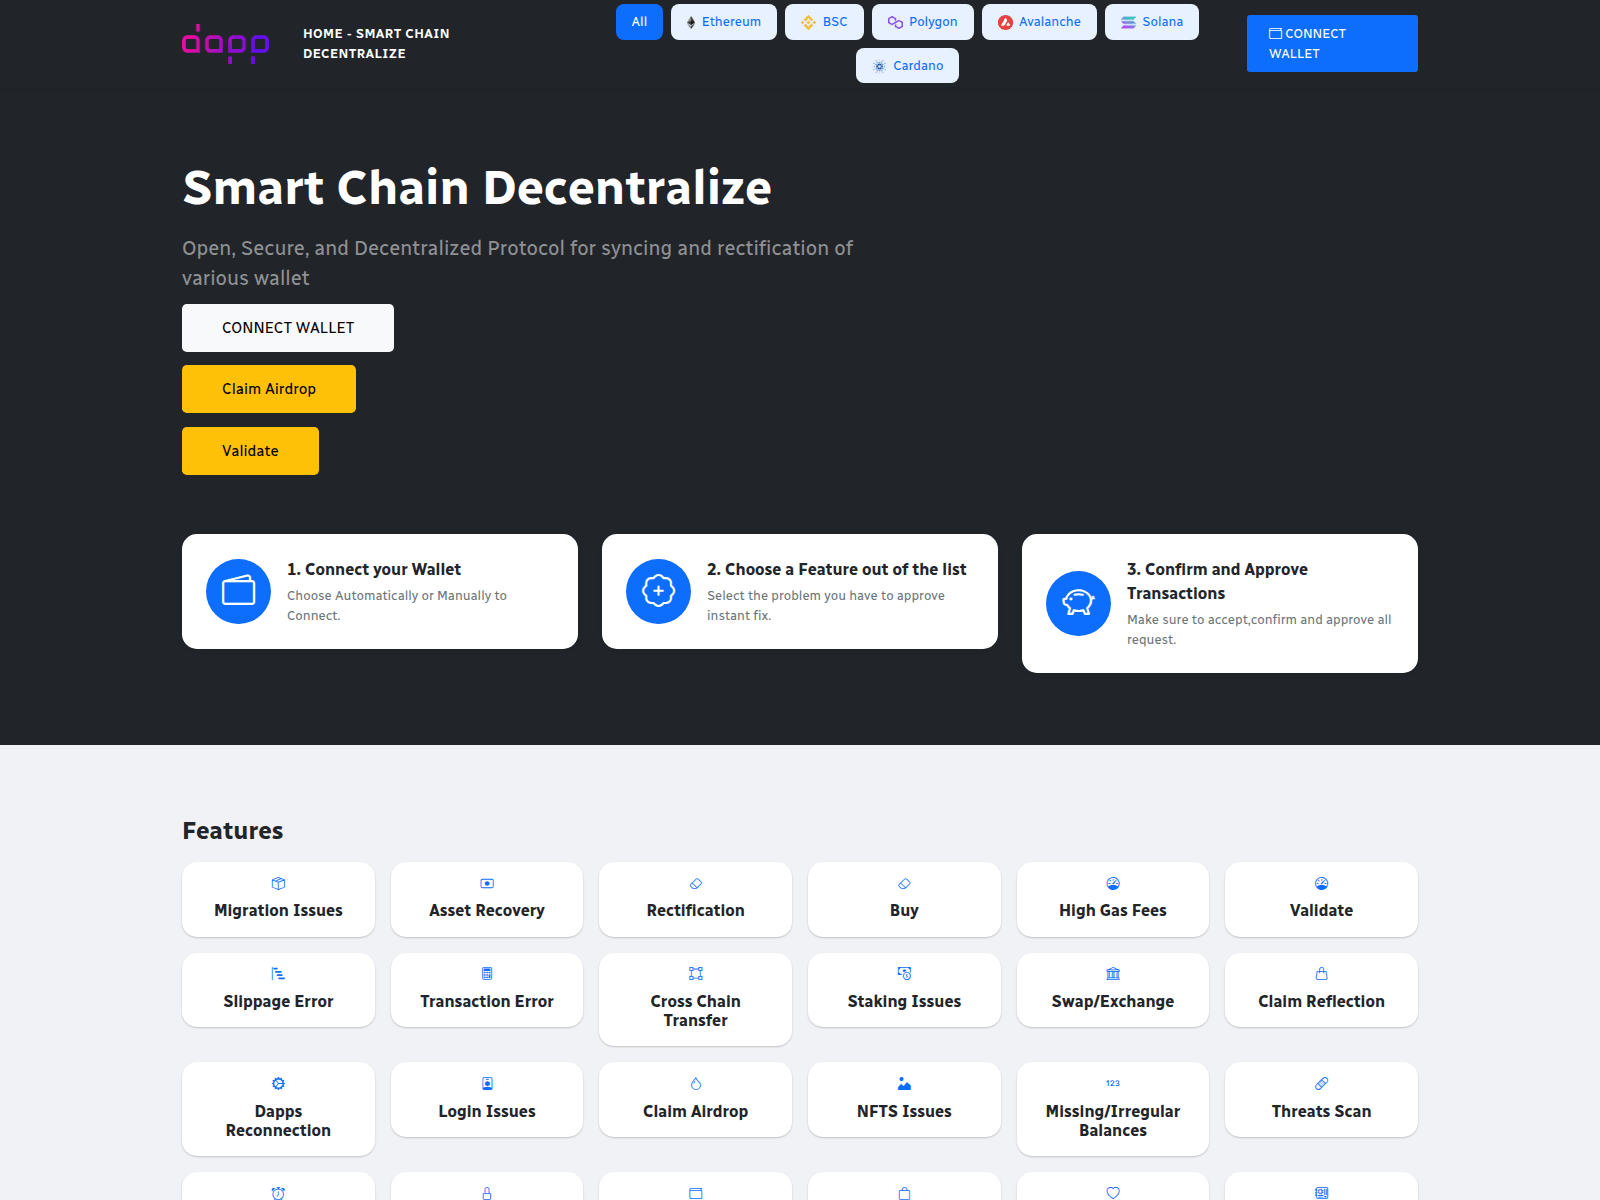Click the calculator icon above Transaction Error

(487, 973)
